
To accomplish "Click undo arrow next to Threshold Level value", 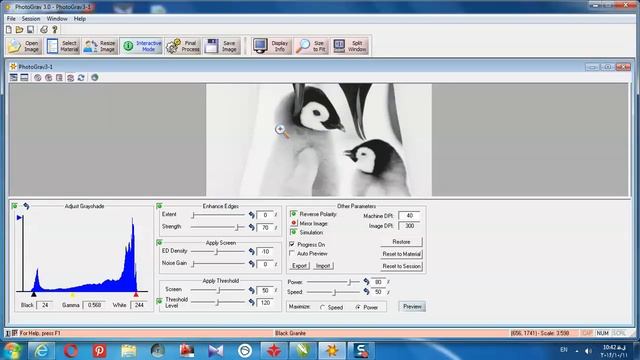I will (251, 302).
